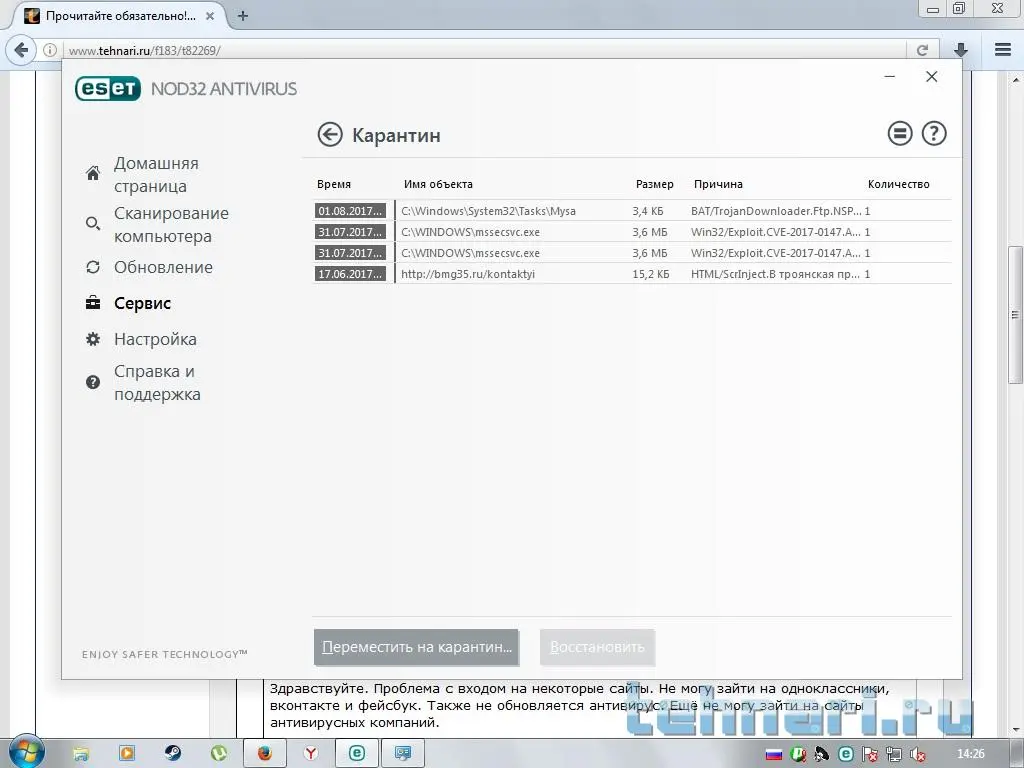Open the help question mark icon

click(x=934, y=133)
